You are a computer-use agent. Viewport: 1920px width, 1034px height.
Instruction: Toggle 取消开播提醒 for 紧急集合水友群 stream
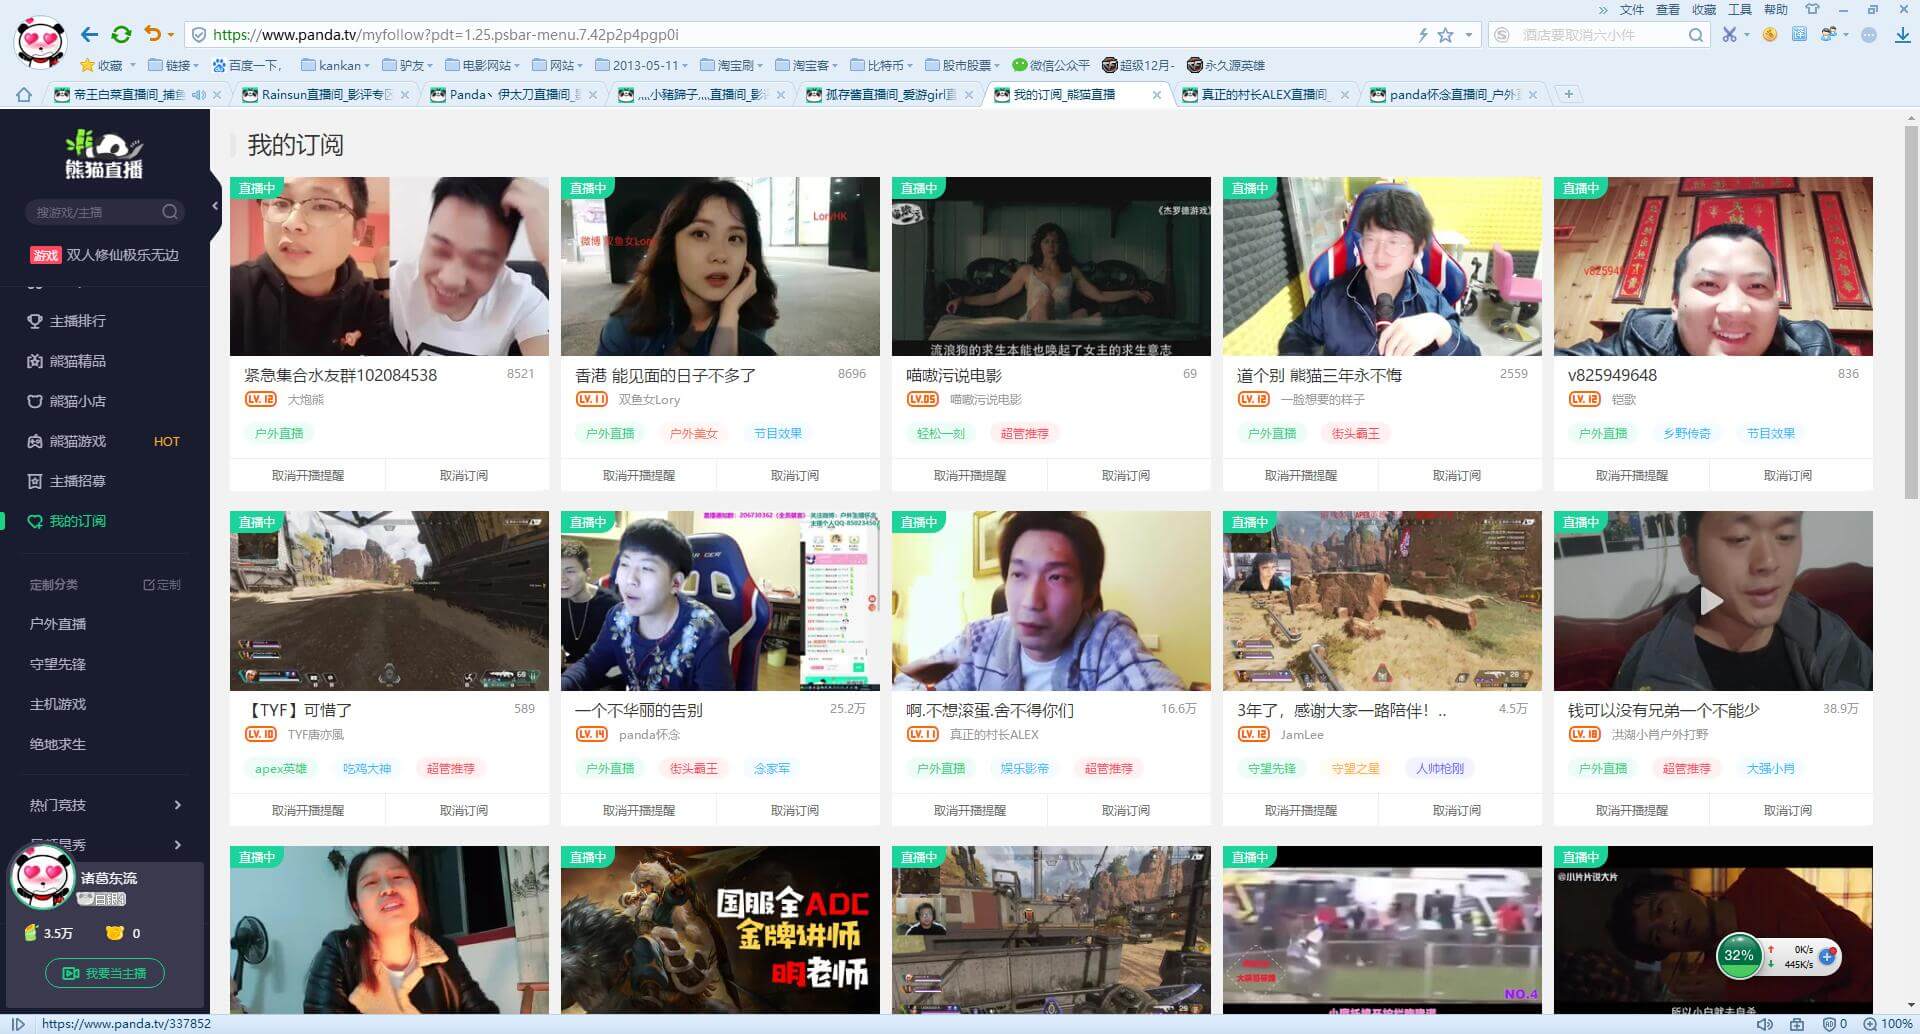(x=307, y=476)
